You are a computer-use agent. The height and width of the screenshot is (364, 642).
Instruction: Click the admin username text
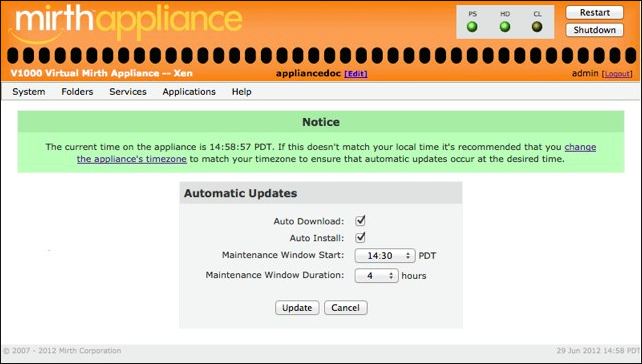coord(585,73)
